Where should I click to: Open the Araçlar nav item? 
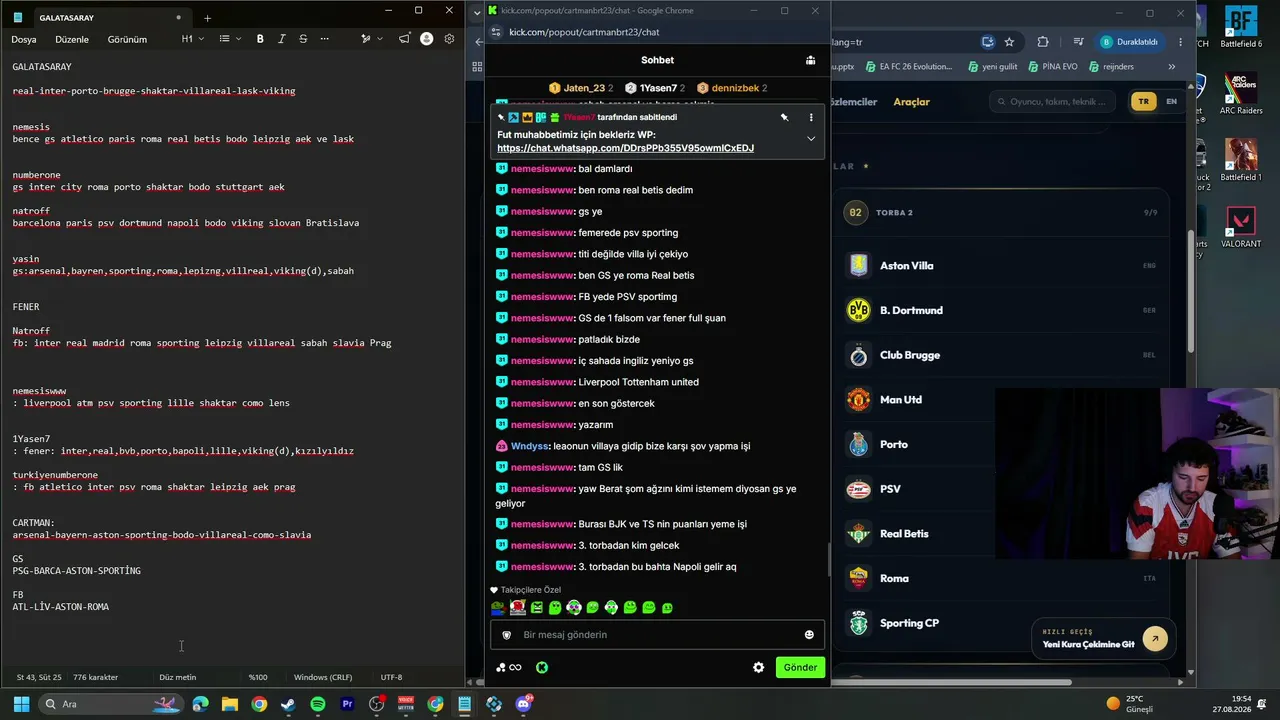click(911, 102)
